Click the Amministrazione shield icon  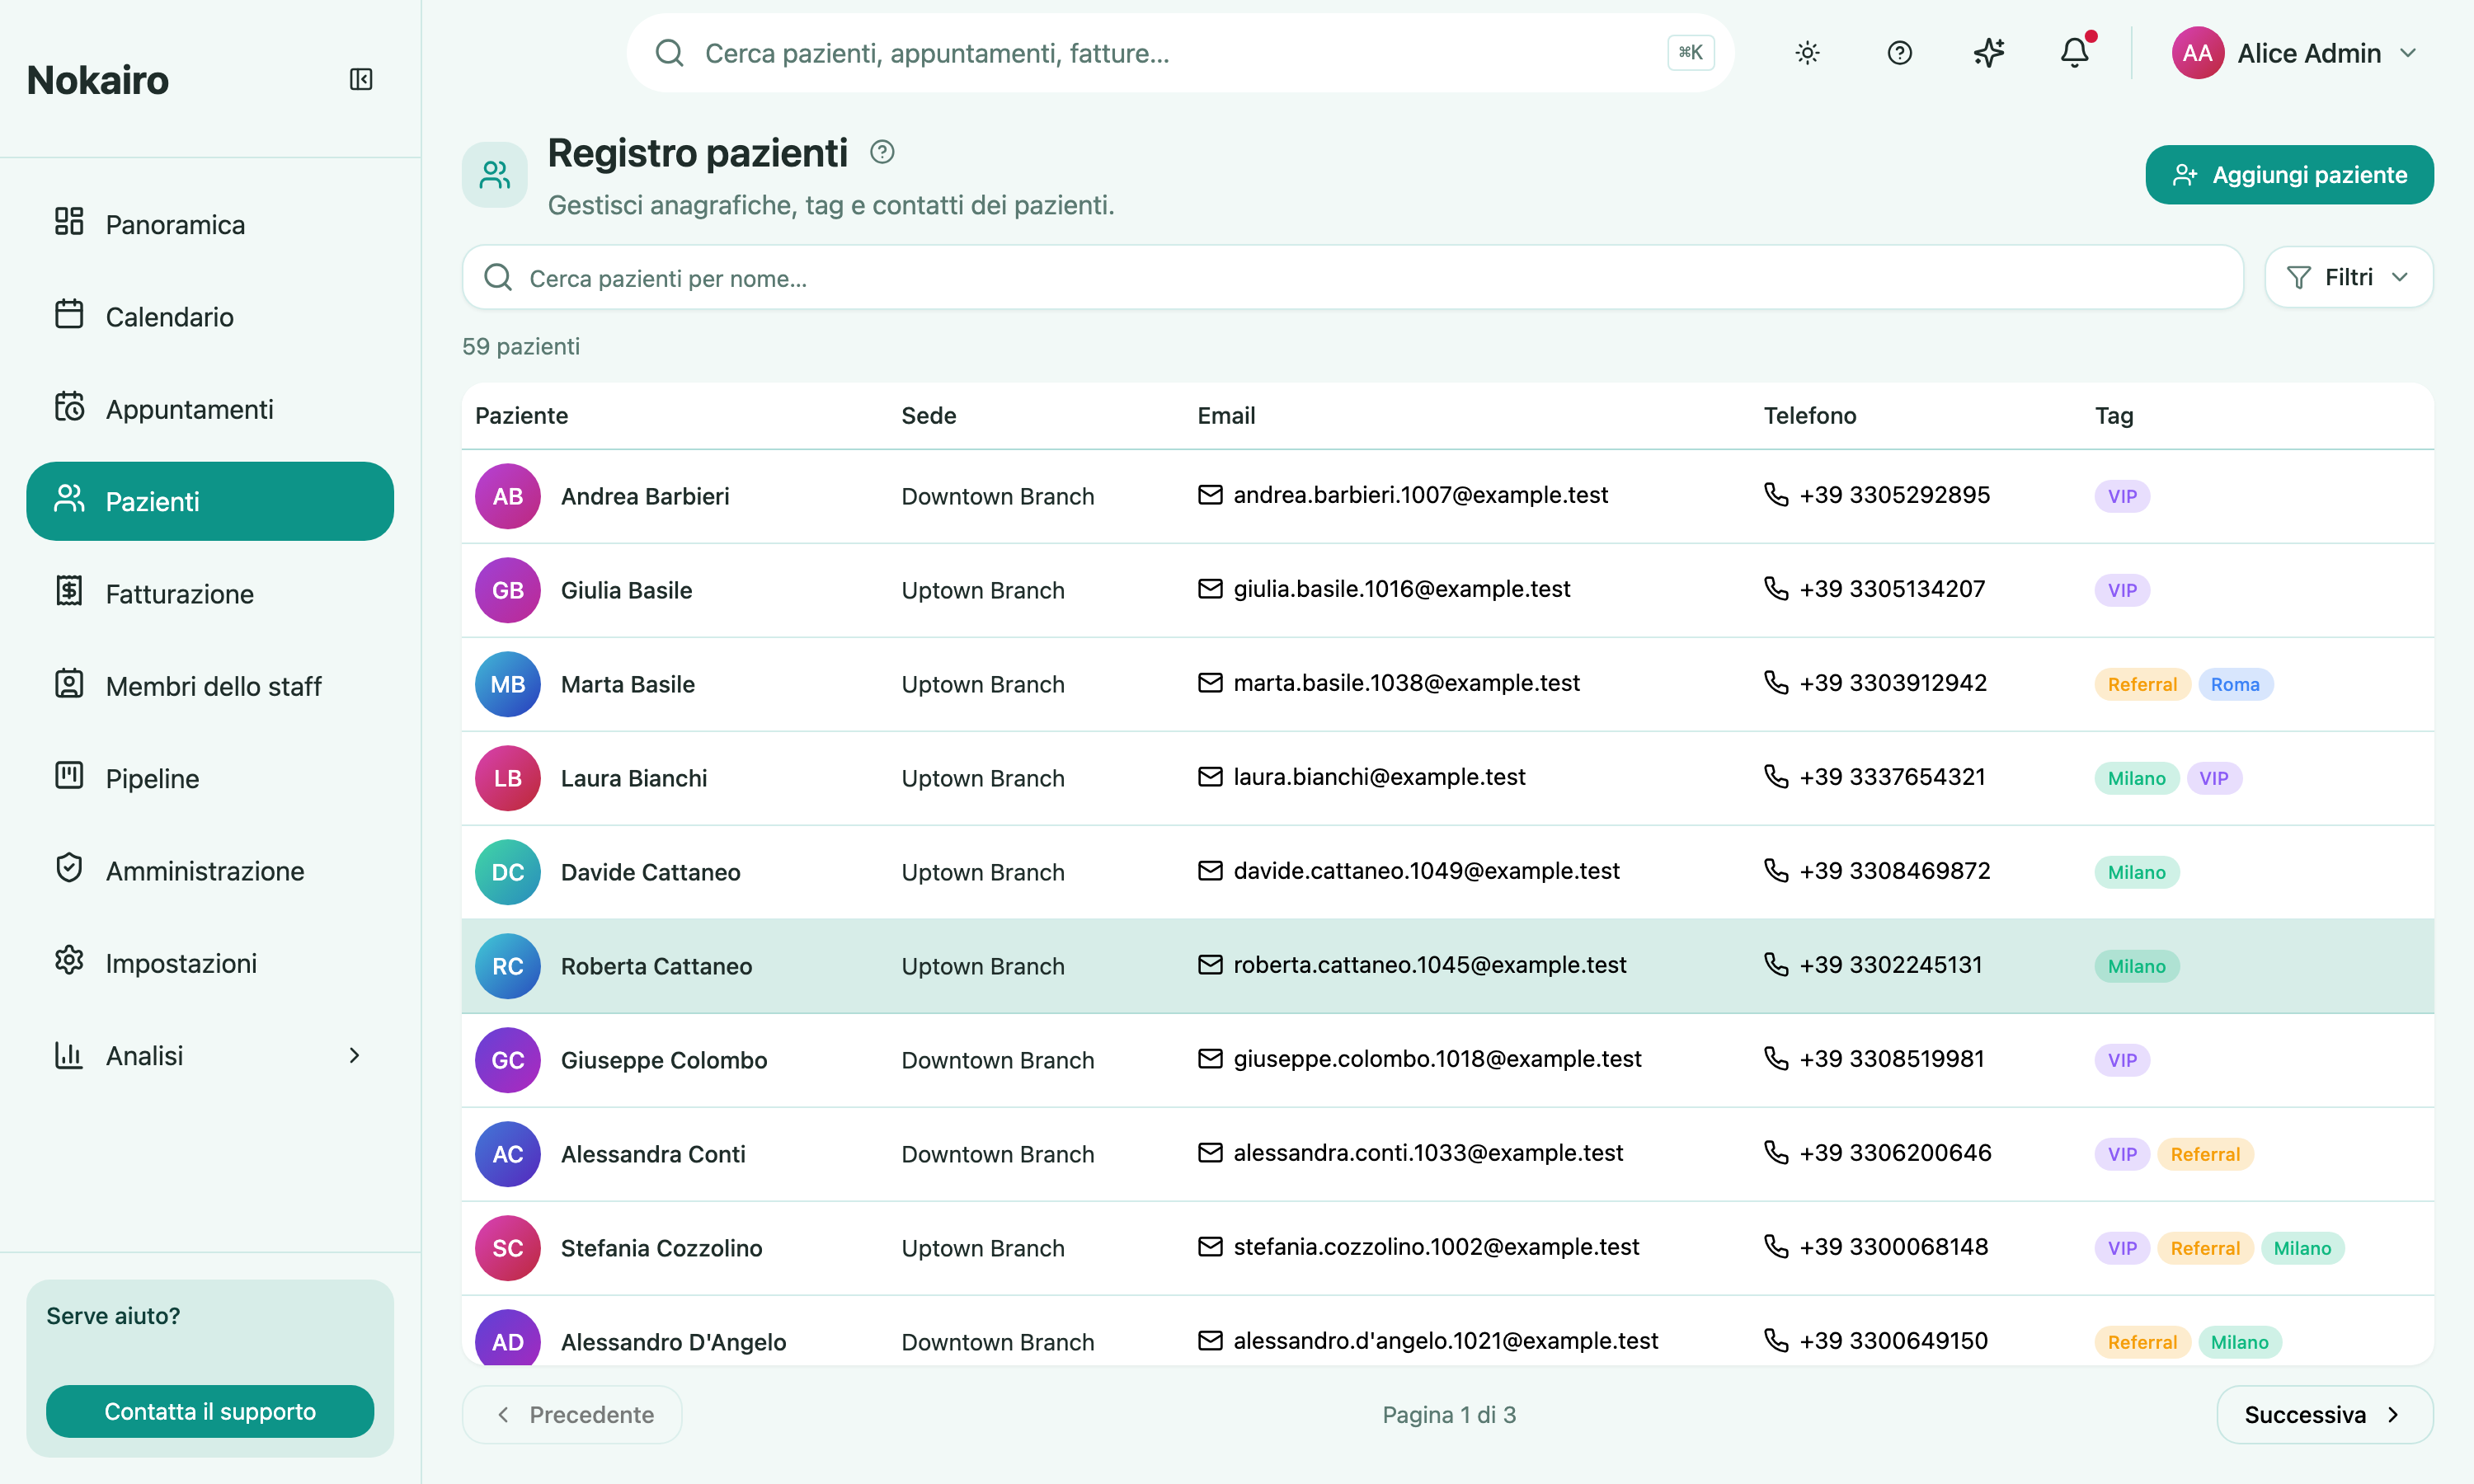pos(69,868)
